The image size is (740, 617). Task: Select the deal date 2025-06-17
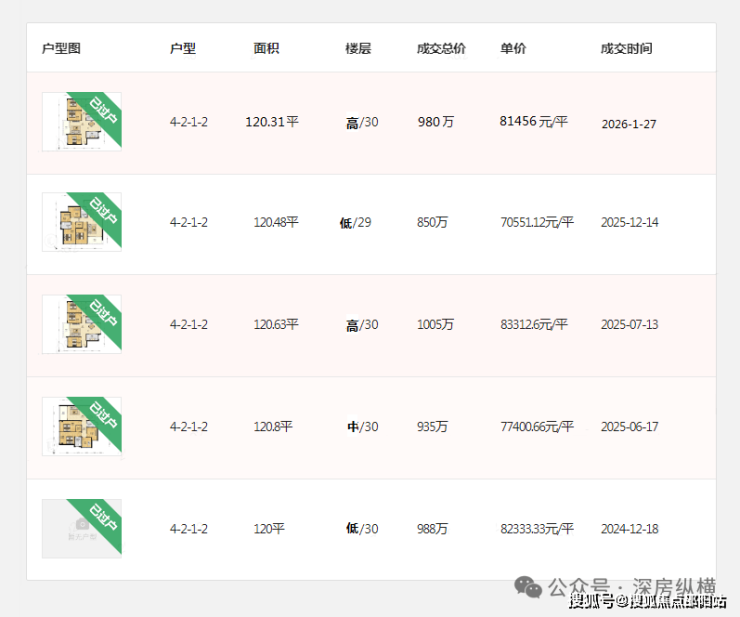(x=630, y=427)
